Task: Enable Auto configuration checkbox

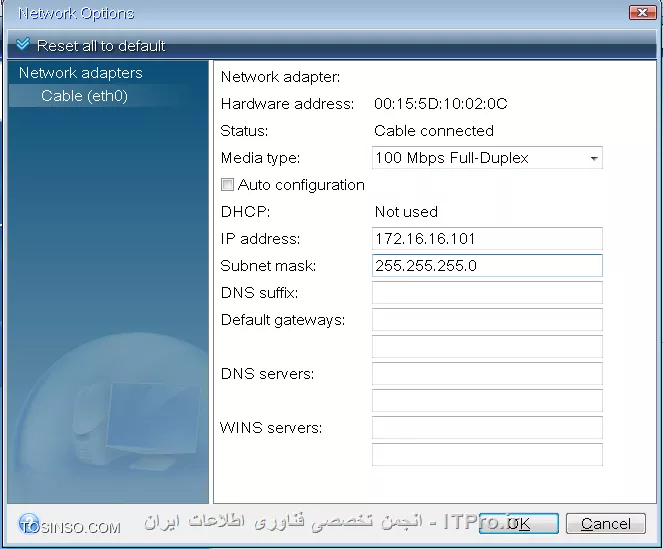Action: 227,185
